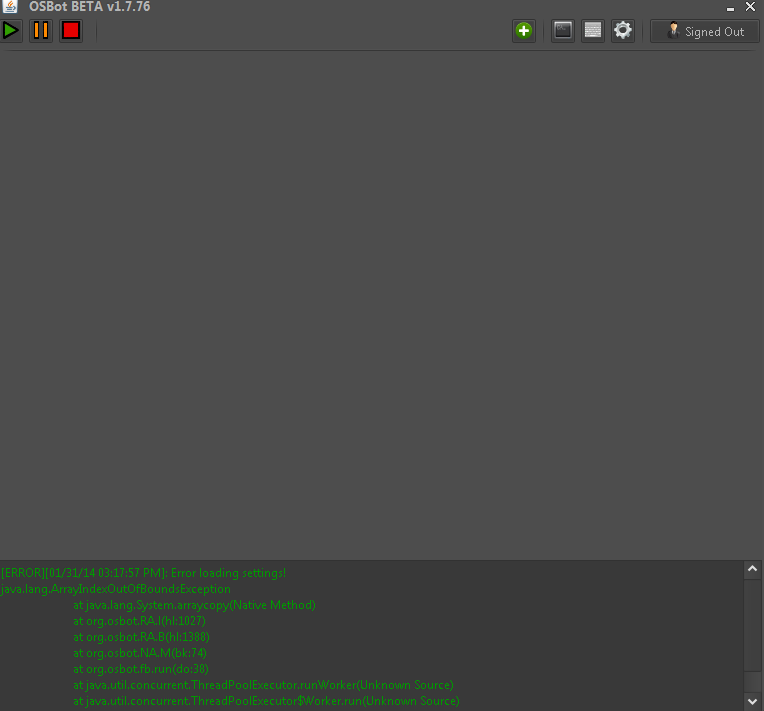
Task: Click the 'org.osbot.fb.run(do:38)' stack line
Action: pos(141,669)
